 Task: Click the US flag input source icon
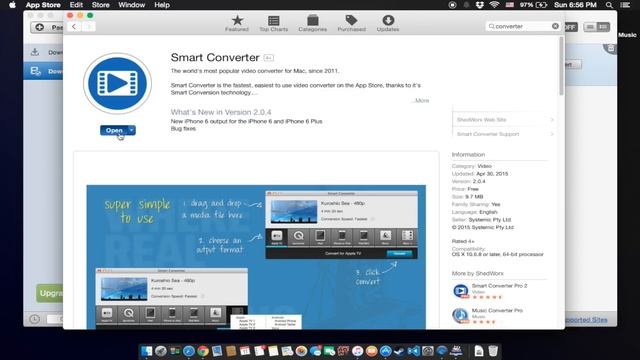(509, 5)
